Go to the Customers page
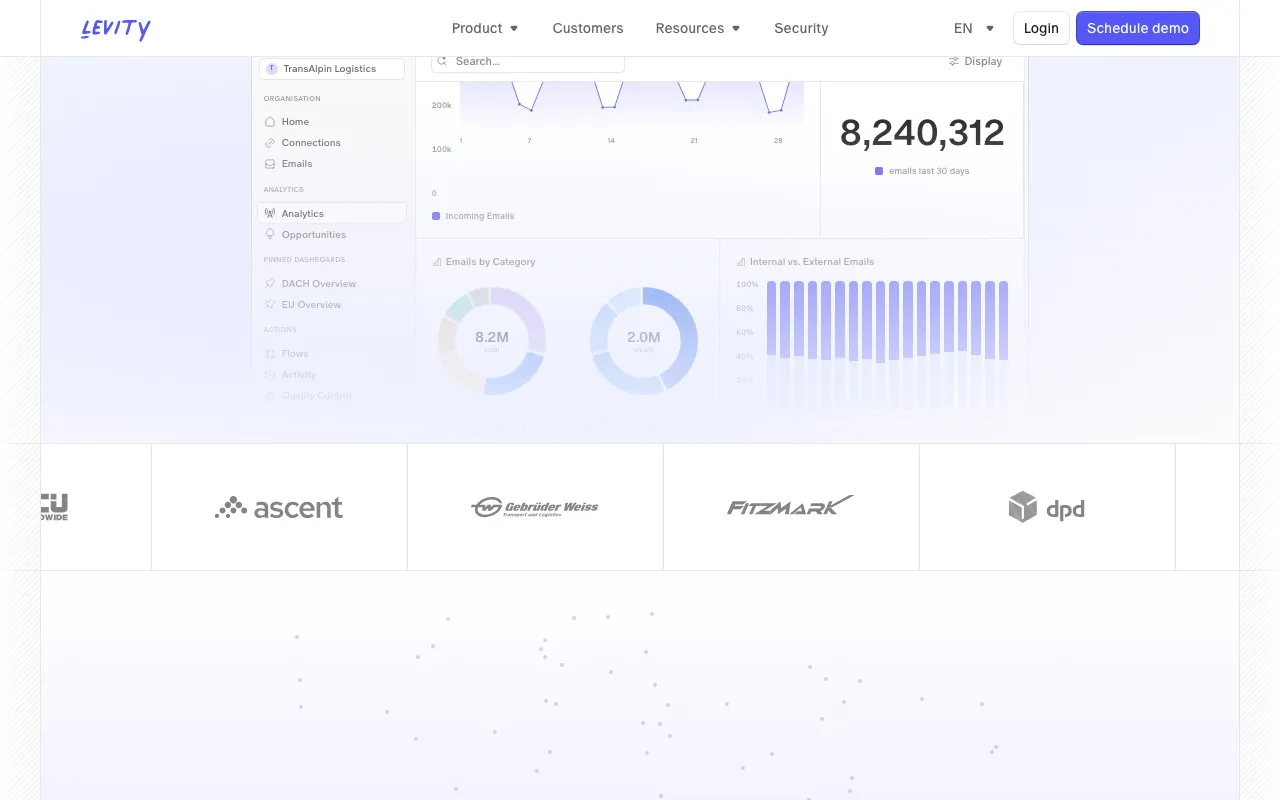The image size is (1280, 800). pyautogui.click(x=588, y=28)
